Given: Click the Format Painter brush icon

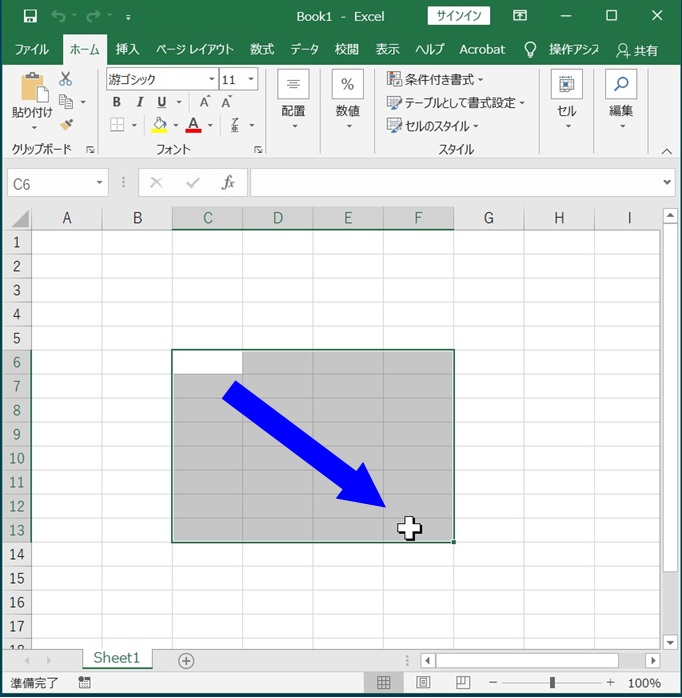Looking at the screenshot, I should 66,125.
